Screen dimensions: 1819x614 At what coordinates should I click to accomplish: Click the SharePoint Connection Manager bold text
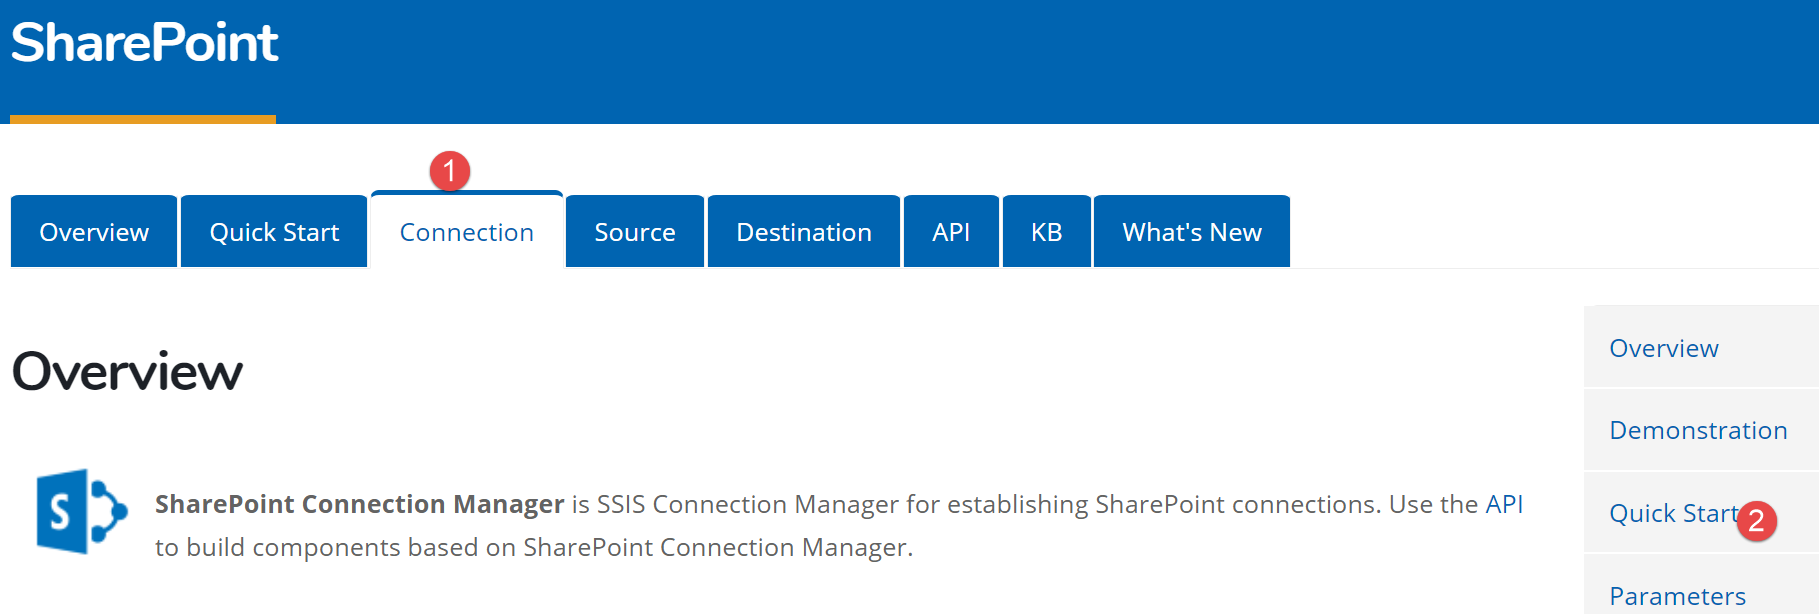tap(359, 504)
